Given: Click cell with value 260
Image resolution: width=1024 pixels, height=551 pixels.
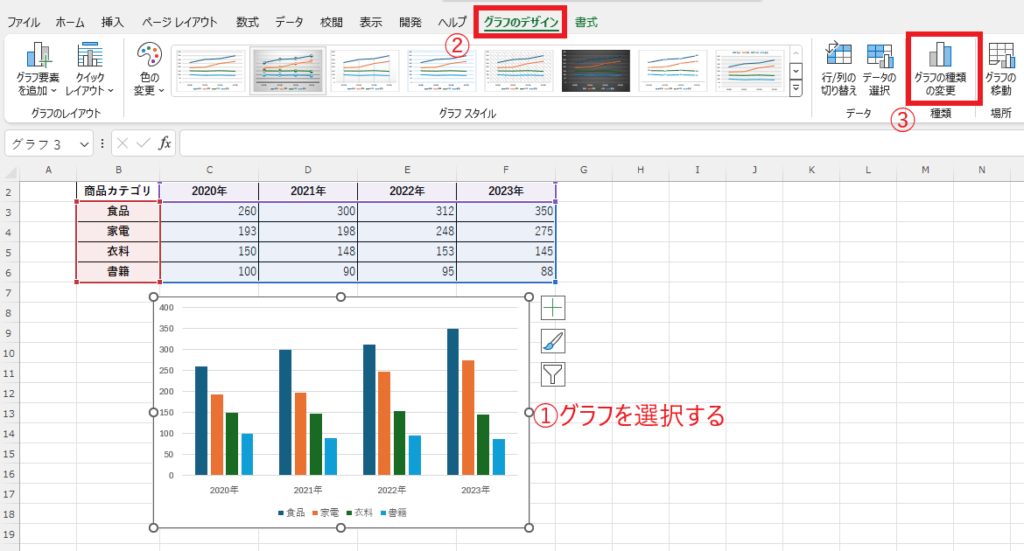Looking at the screenshot, I should 209,211.
